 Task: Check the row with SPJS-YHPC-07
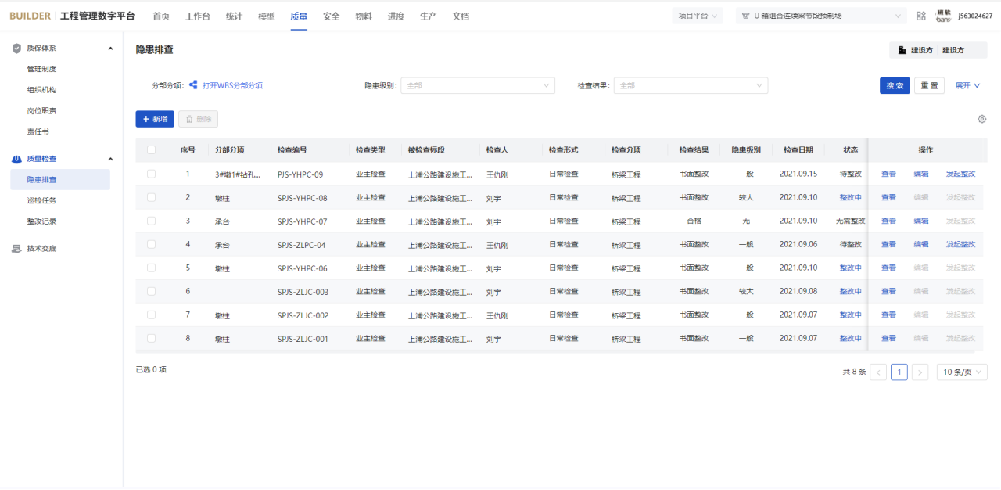click(151, 221)
